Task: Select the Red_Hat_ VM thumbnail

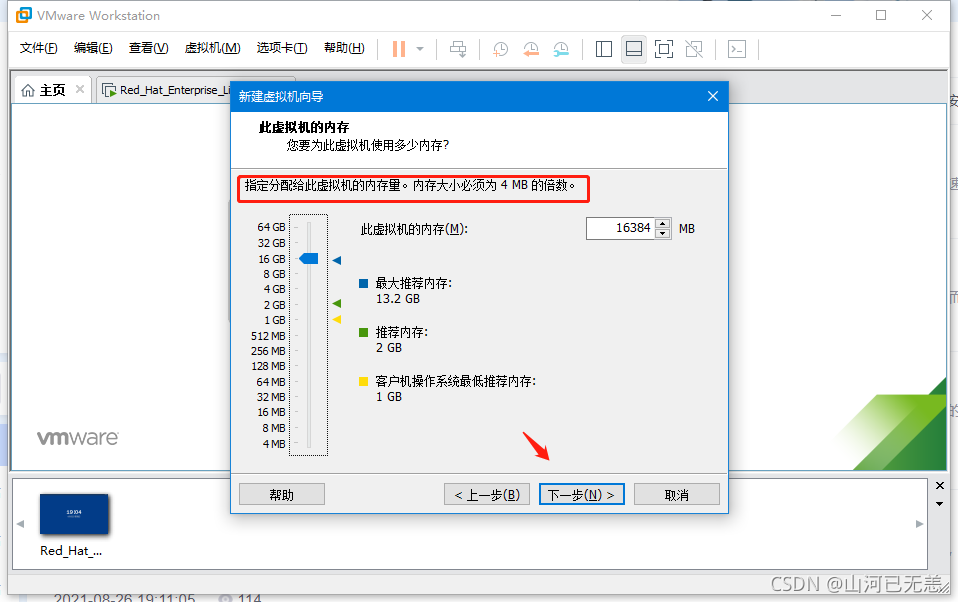Action: click(x=74, y=514)
